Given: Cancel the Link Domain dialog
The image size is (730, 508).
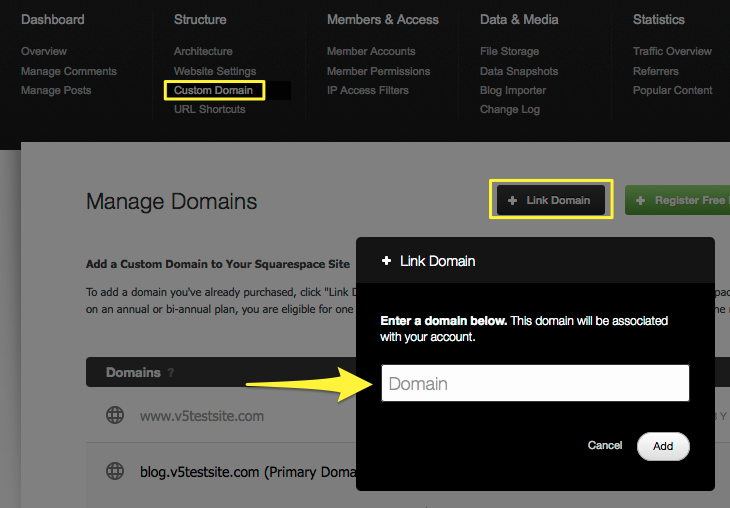Looking at the screenshot, I should pos(605,445).
